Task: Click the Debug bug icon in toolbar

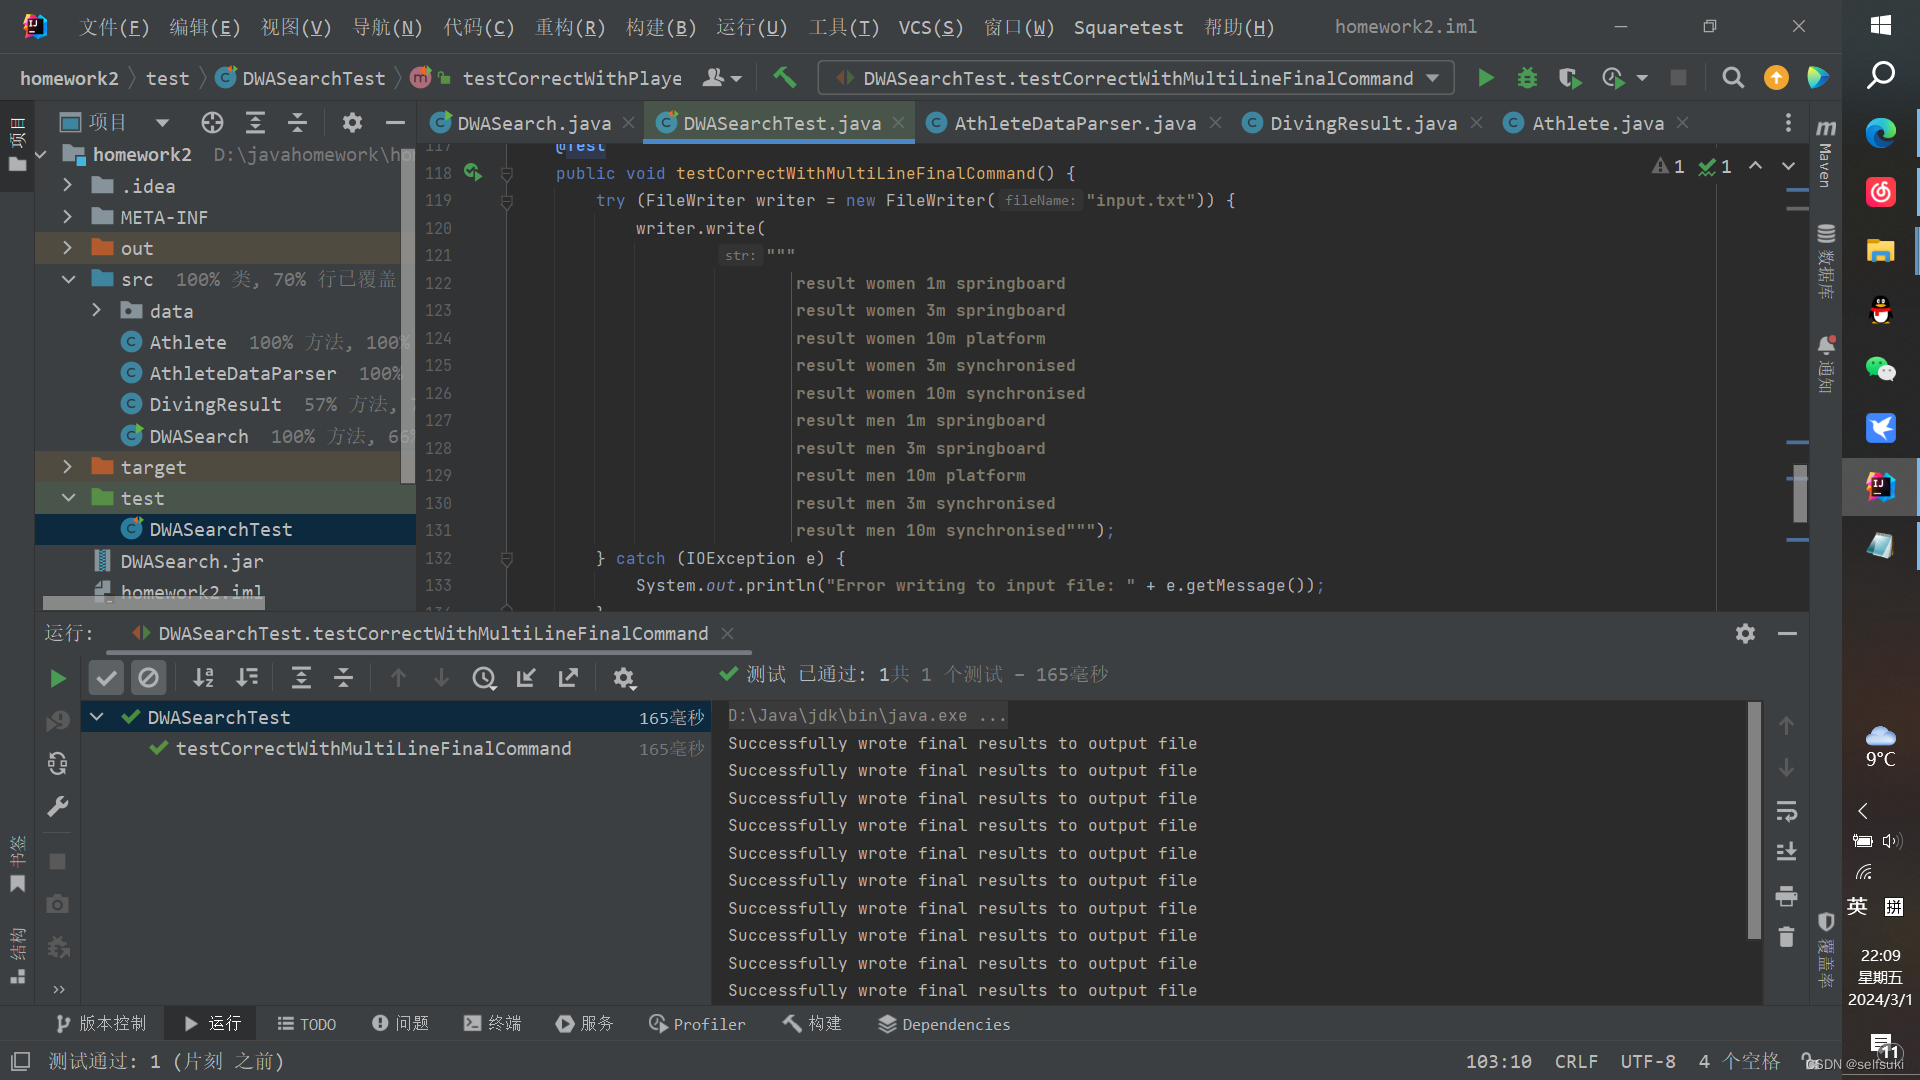Action: coord(1527,78)
